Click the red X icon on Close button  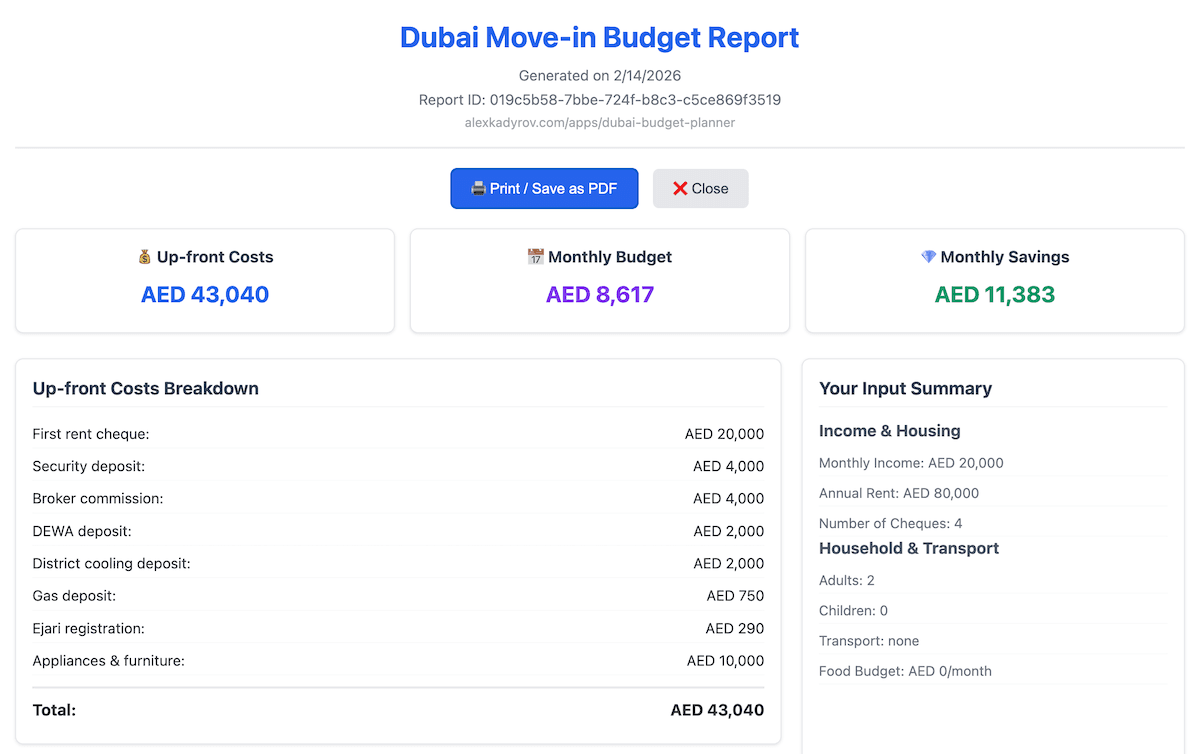pos(680,188)
